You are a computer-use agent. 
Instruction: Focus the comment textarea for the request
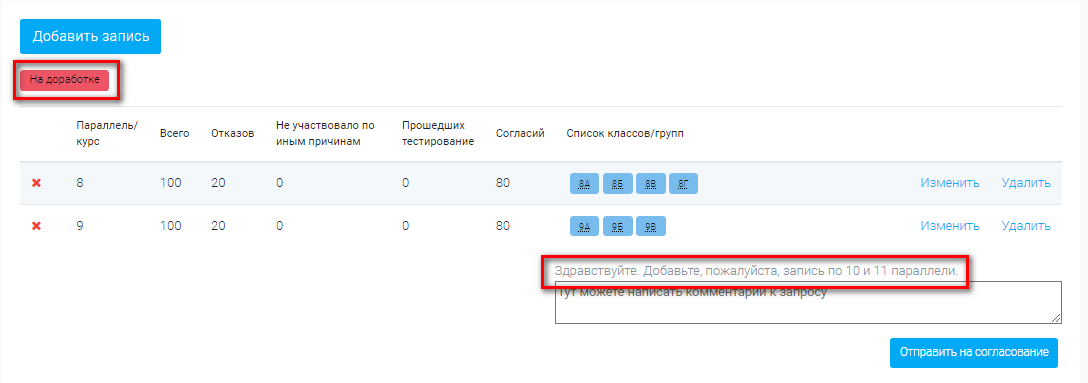(808, 303)
